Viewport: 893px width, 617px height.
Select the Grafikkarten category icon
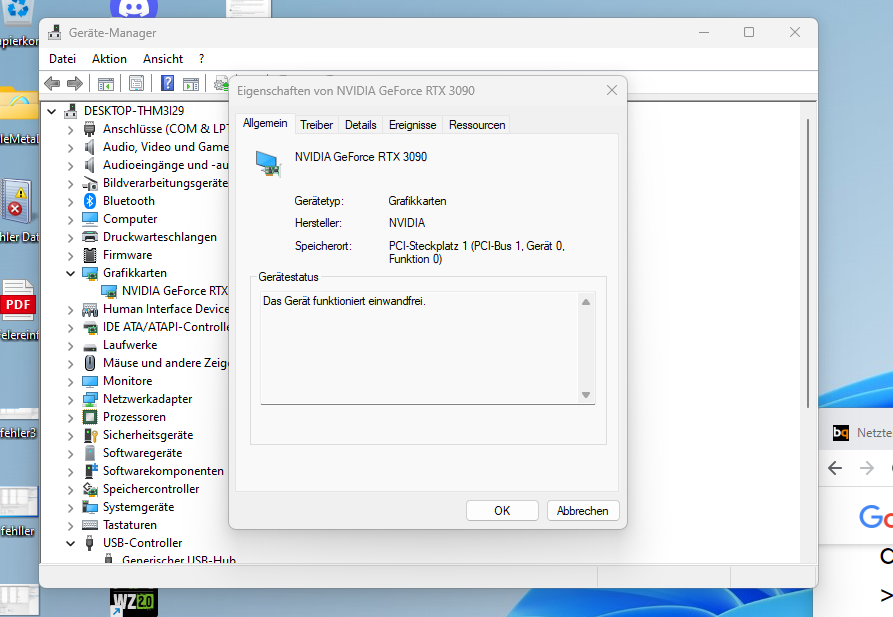point(89,273)
